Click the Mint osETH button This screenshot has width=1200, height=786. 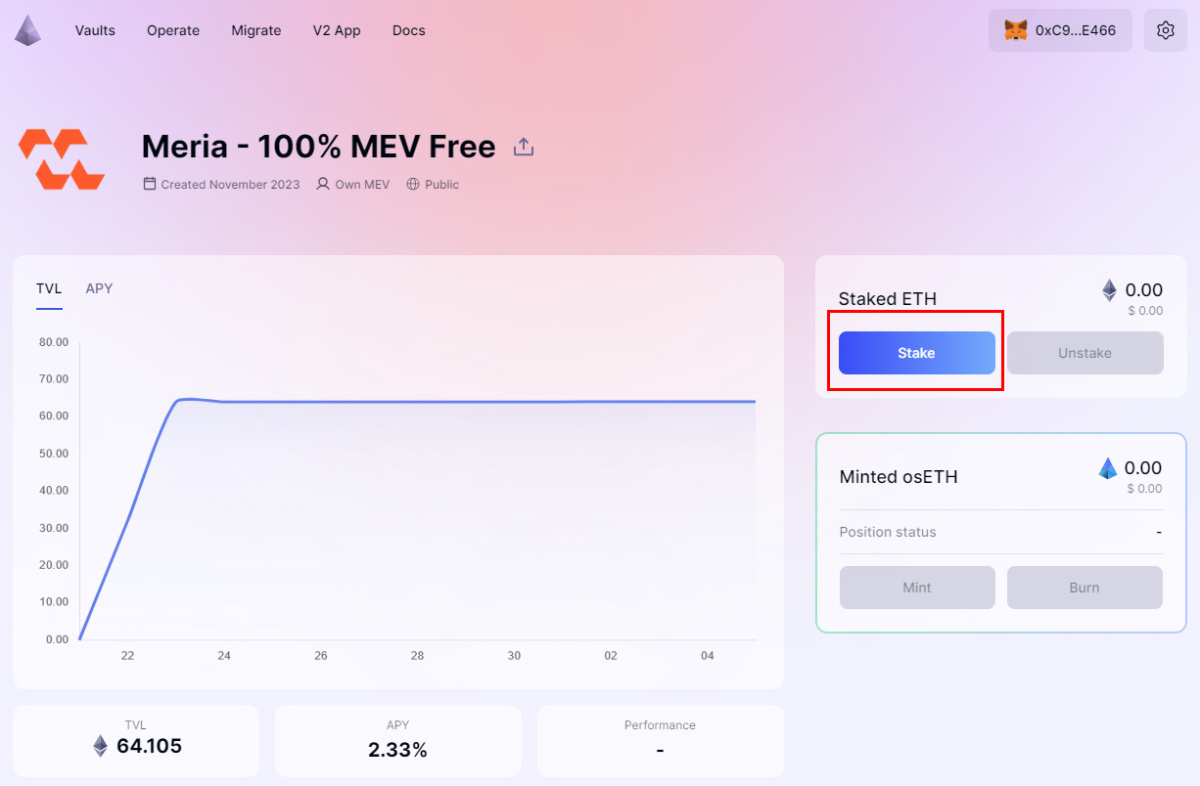(917, 587)
